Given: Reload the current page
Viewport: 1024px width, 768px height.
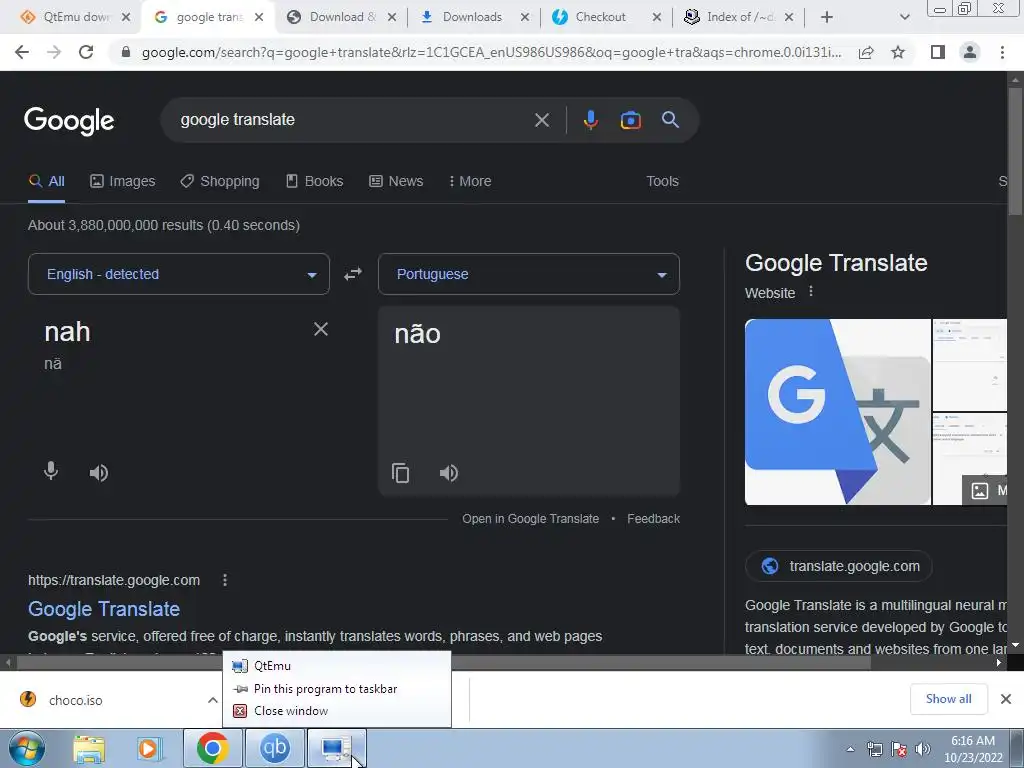Looking at the screenshot, I should coord(86,52).
